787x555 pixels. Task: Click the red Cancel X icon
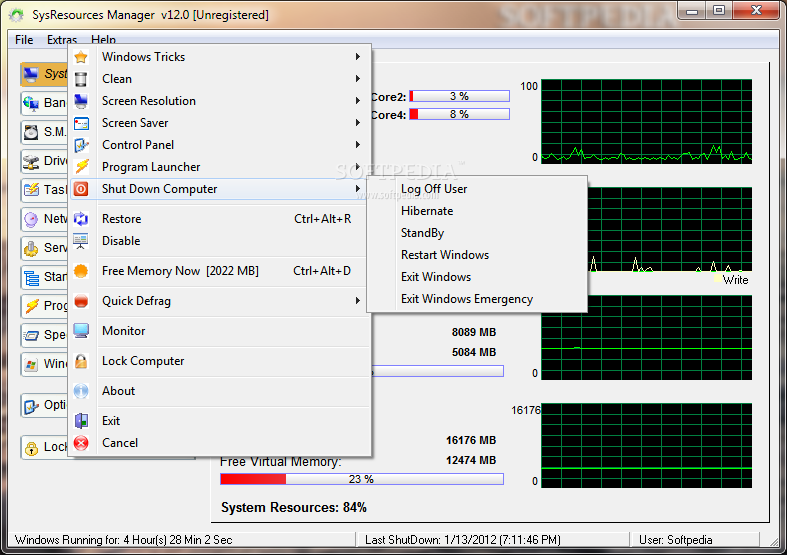click(81, 443)
